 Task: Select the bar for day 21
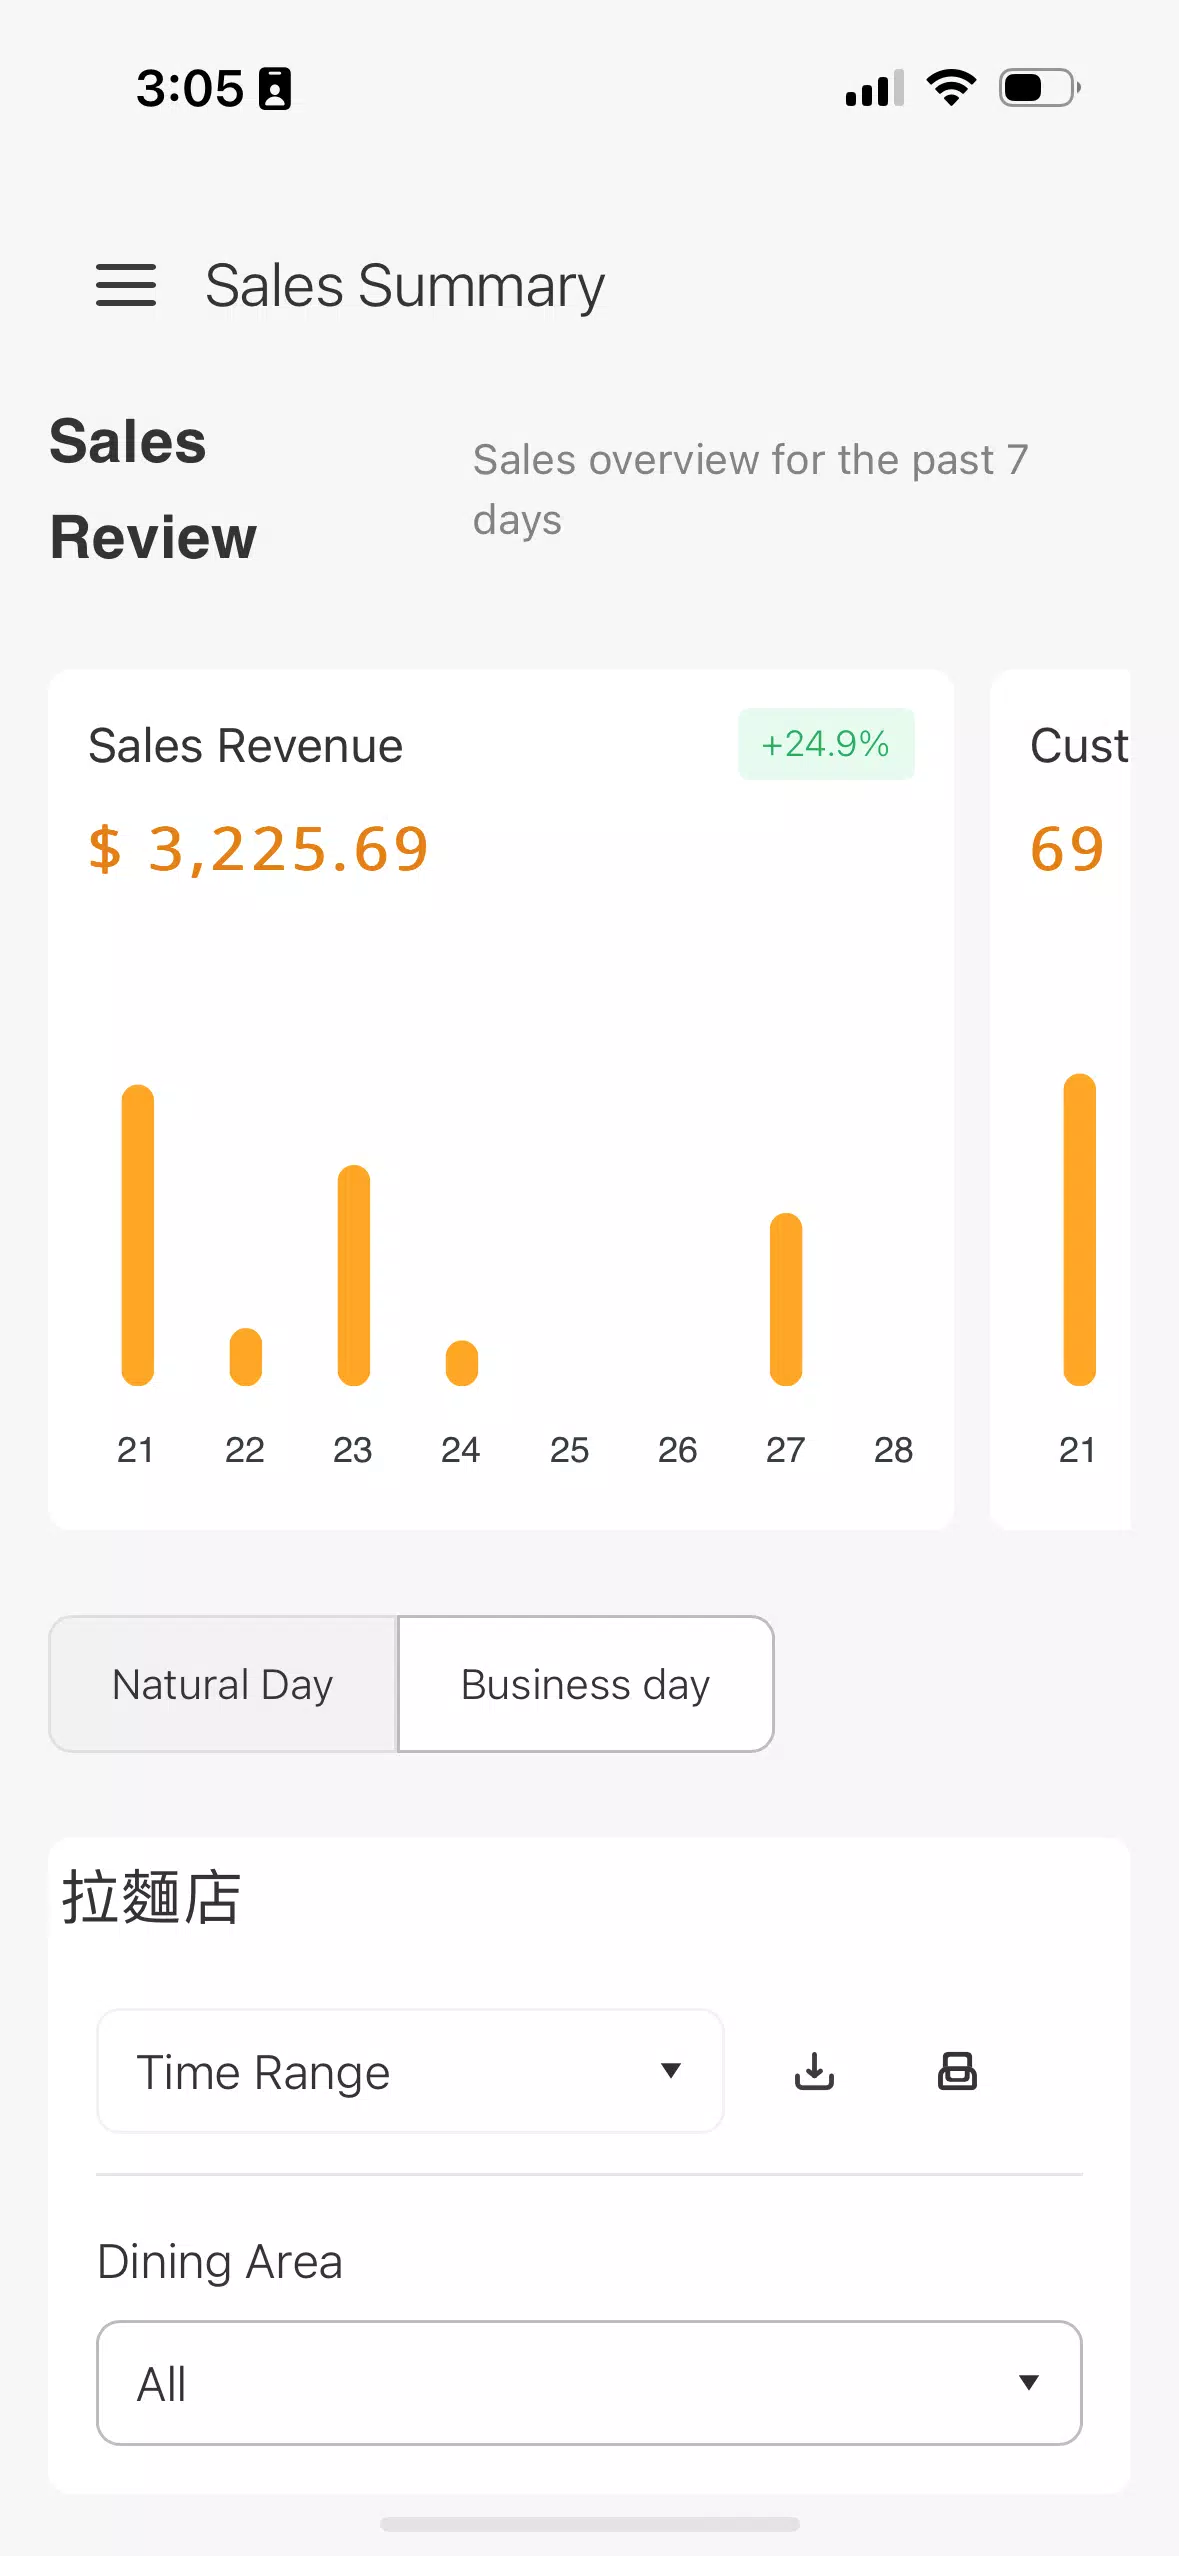138,1235
